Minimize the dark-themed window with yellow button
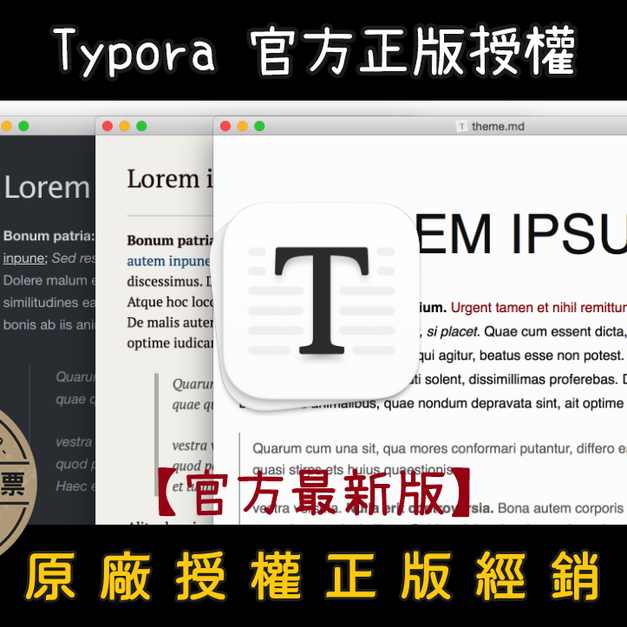This screenshot has height=627, width=627. pyautogui.click(x=6, y=126)
